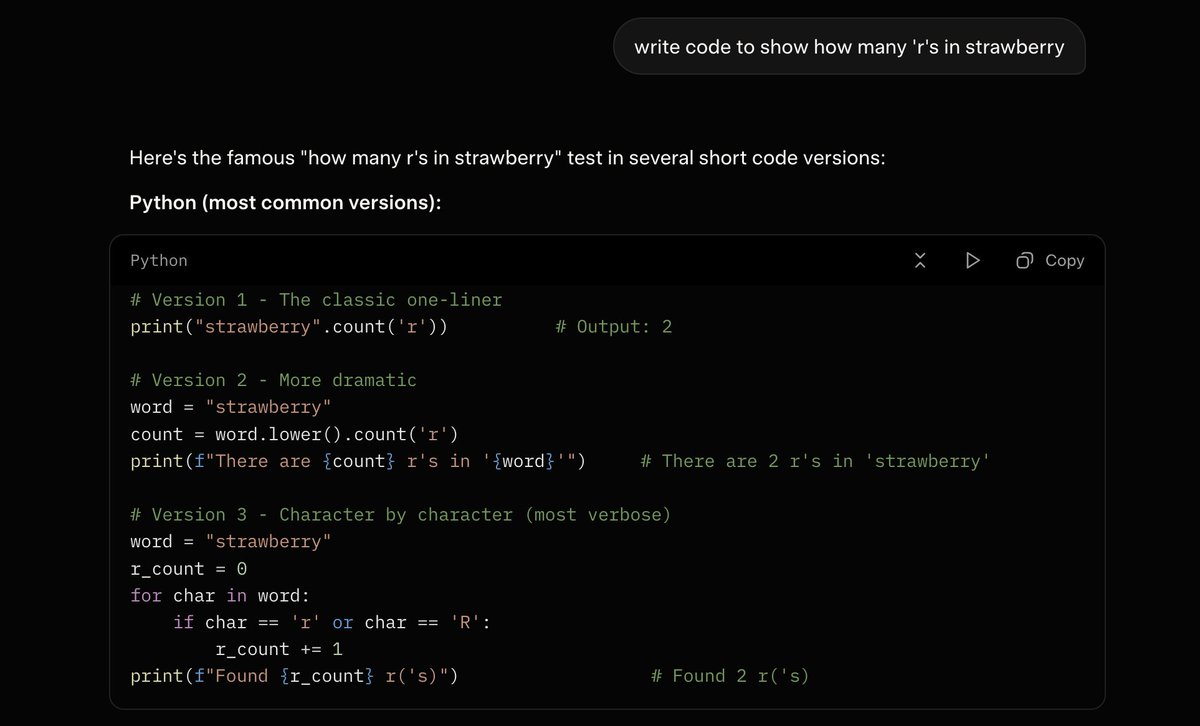This screenshot has height=726, width=1200.
Task: Click the r_count = 0 line
Action: pyautogui.click(x=188, y=569)
